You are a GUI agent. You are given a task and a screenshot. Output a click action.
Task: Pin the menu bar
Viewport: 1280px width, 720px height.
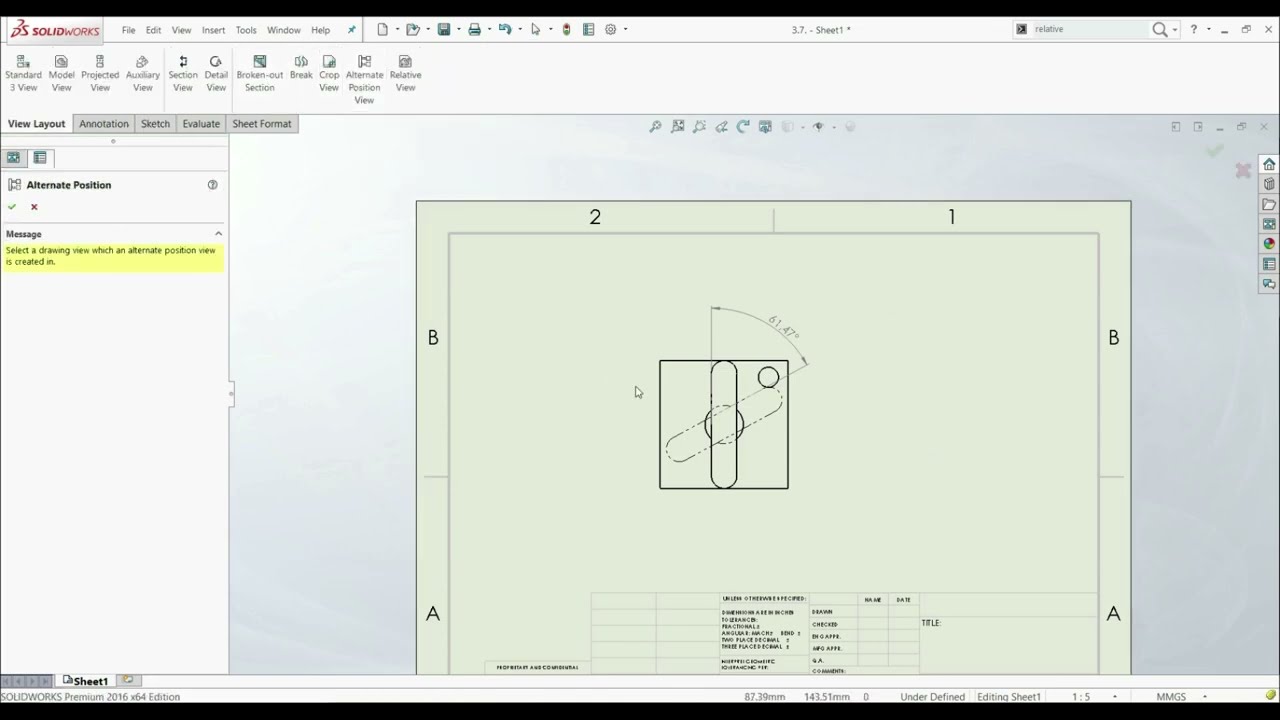click(x=351, y=30)
